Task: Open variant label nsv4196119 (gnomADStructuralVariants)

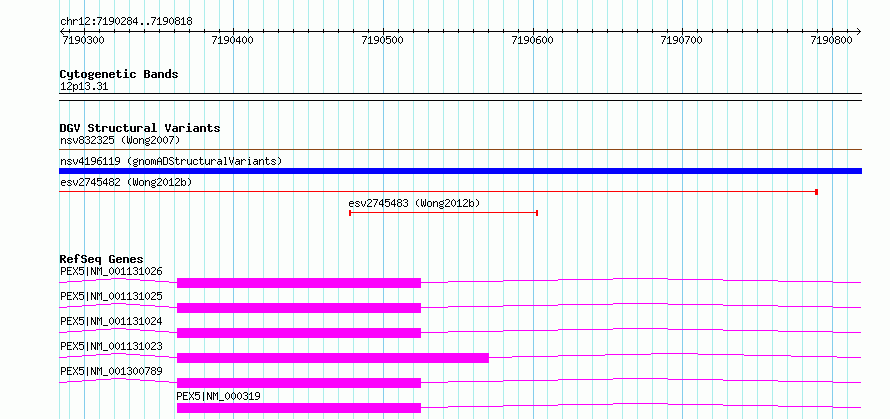Action: [171, 161]
